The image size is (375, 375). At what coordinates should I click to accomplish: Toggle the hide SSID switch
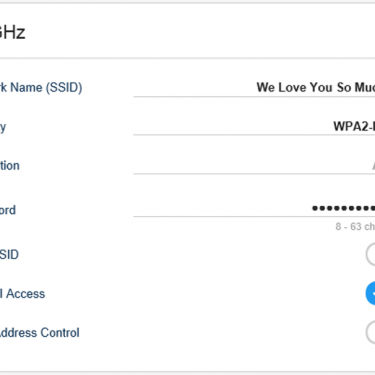[x=370, y=254]
